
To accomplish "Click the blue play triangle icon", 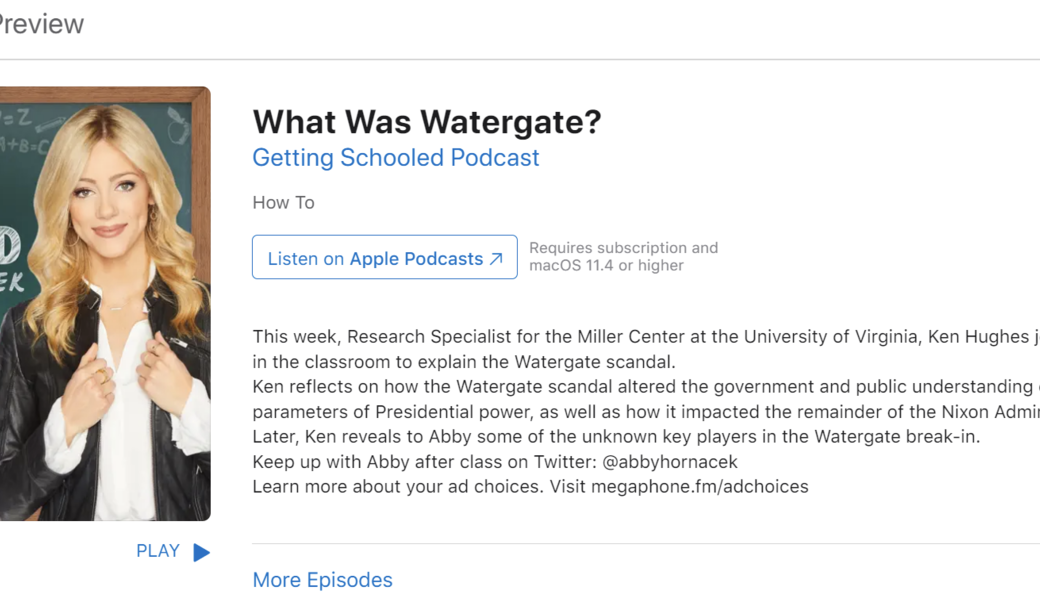I will pos(201,552).
